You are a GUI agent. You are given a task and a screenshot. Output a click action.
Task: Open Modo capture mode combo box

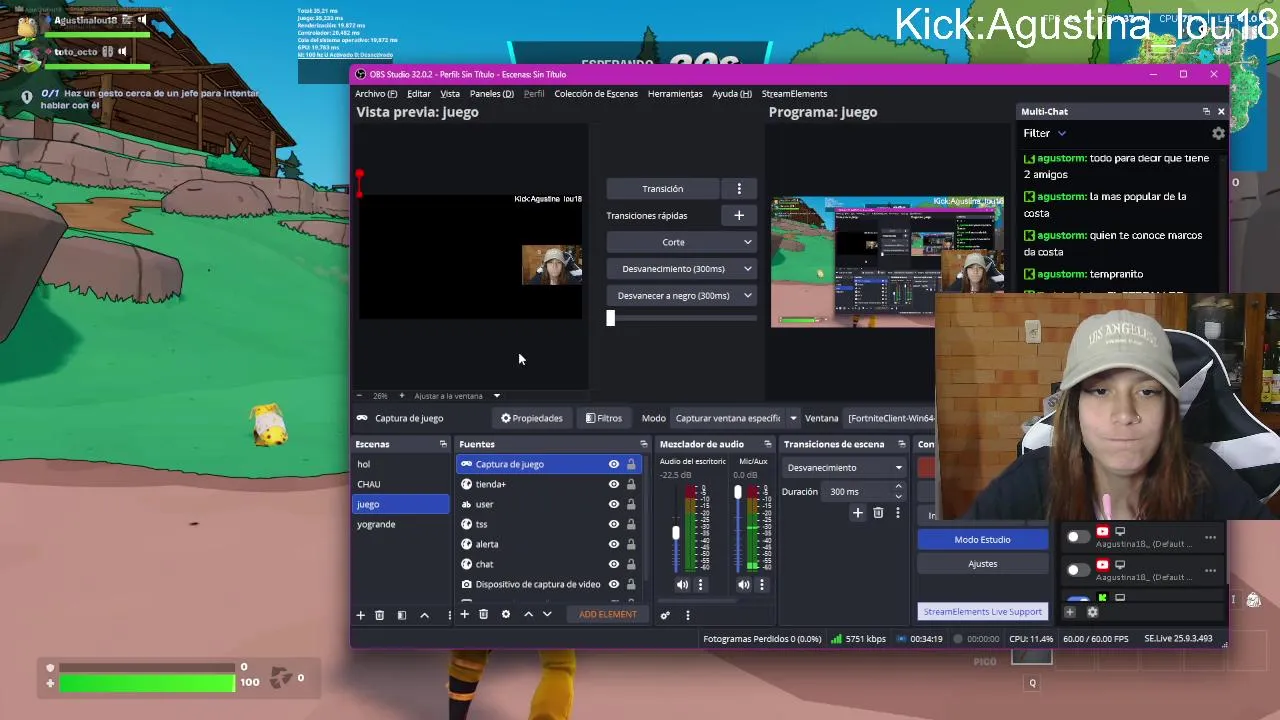click(736, 418)
